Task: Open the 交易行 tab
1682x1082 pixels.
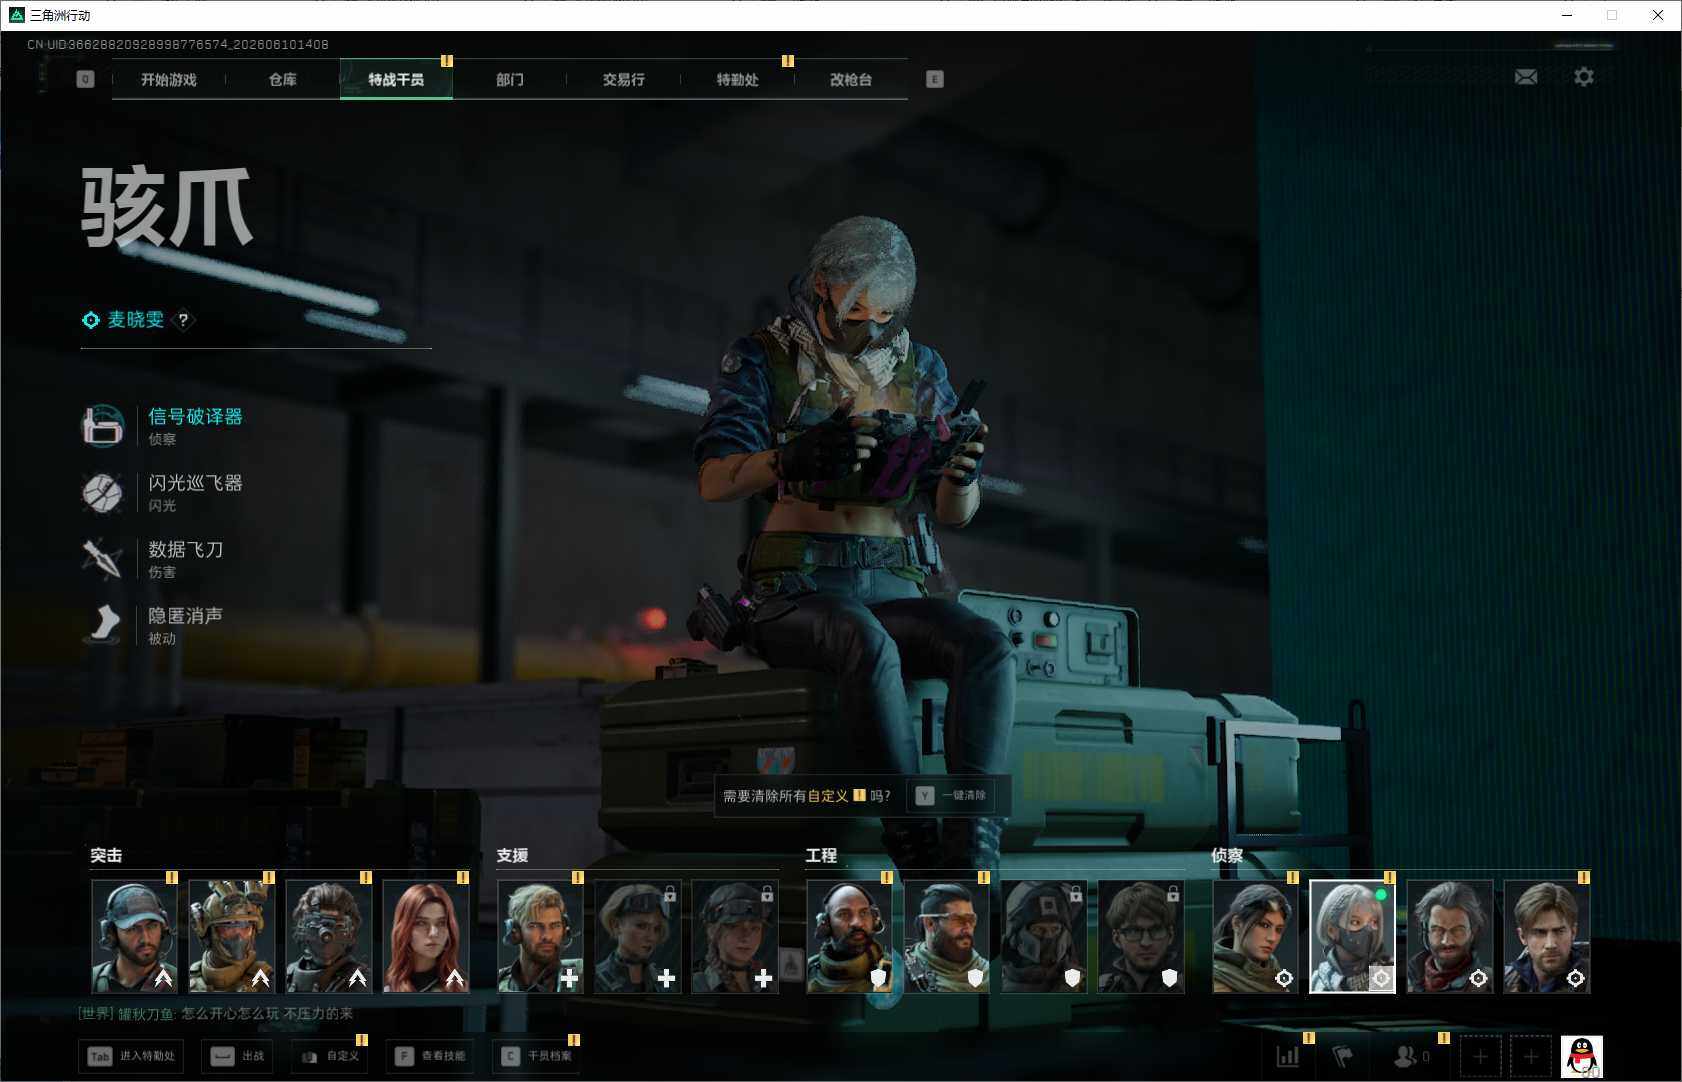Action: click(x=624, y=80)
